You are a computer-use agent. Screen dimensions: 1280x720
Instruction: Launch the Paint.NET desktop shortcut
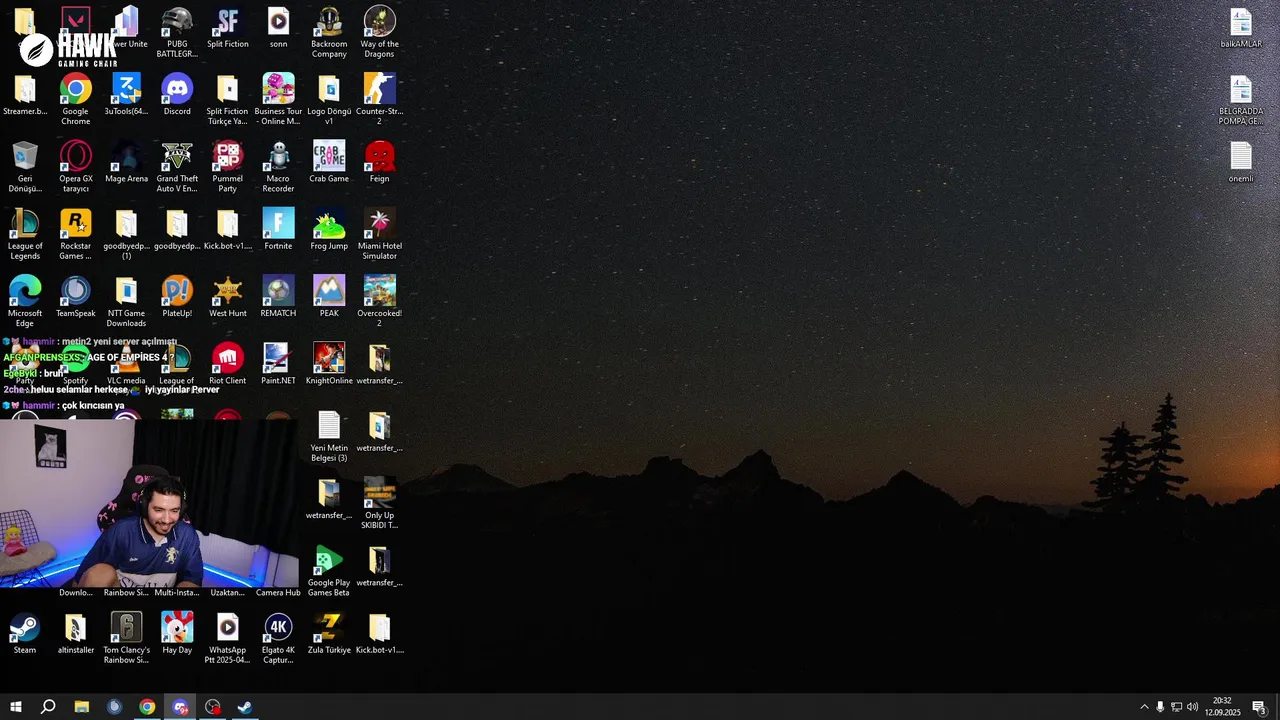[x=276, y=364]
